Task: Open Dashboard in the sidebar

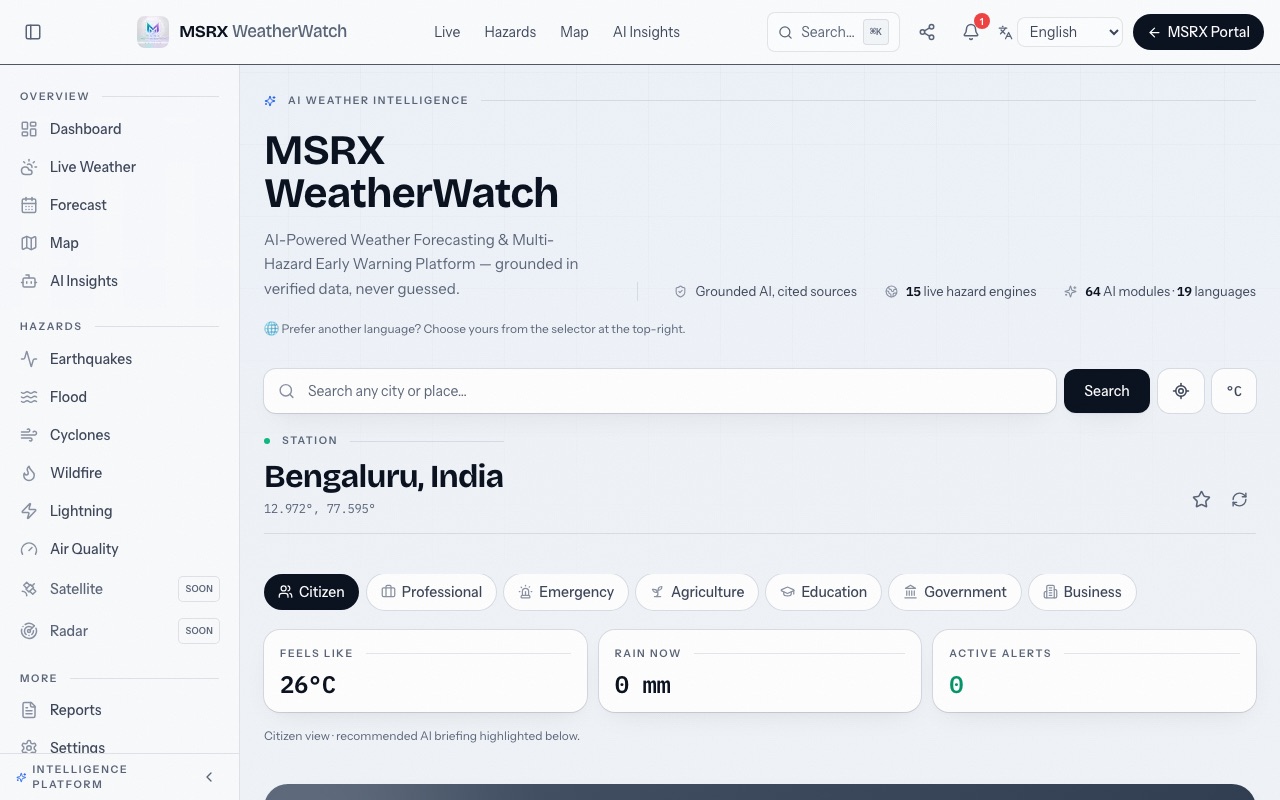Action: click(120, 129)
